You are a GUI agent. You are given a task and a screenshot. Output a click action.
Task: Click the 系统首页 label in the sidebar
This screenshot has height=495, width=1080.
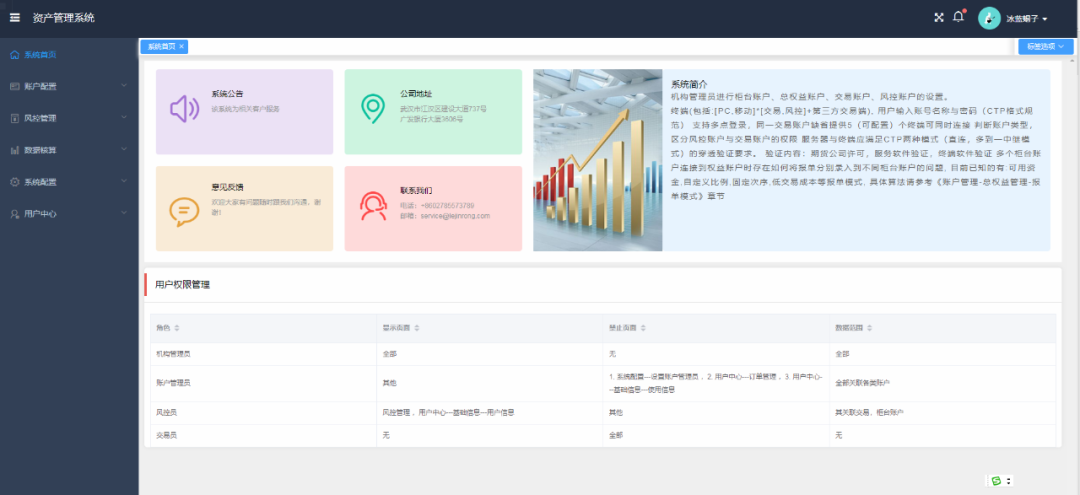click(x=40, y=54)
